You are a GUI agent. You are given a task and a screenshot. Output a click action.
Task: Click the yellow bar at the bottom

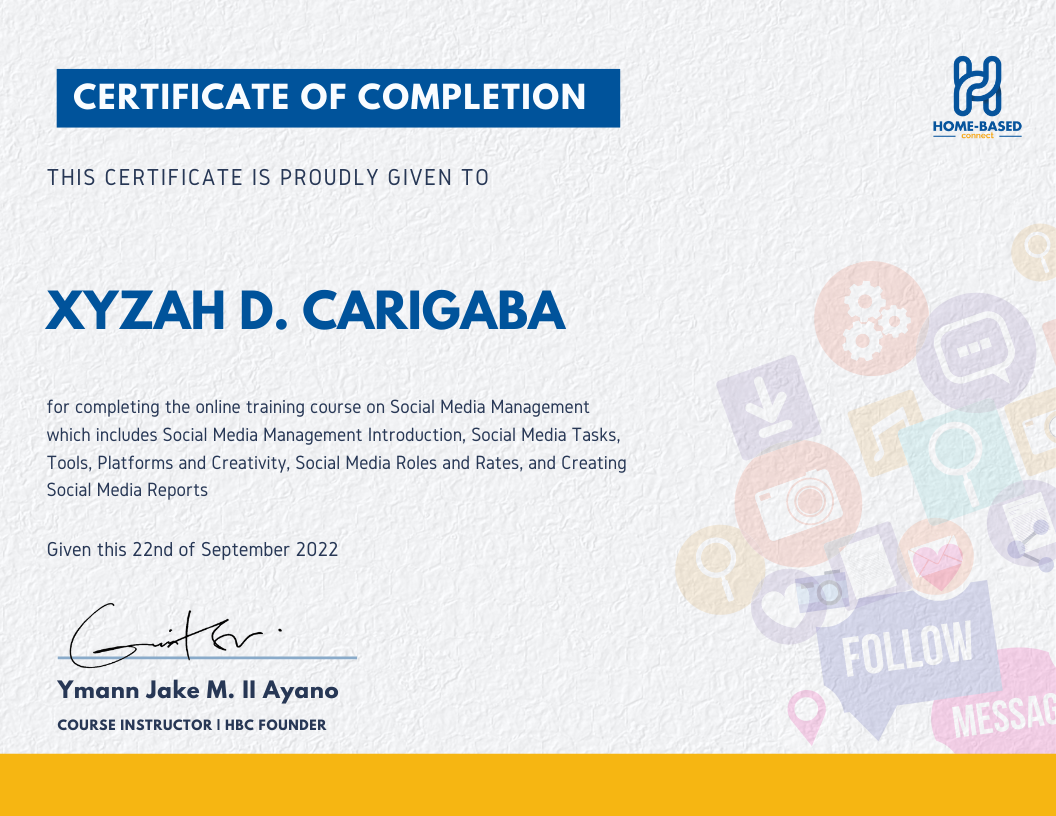(528, 785)
